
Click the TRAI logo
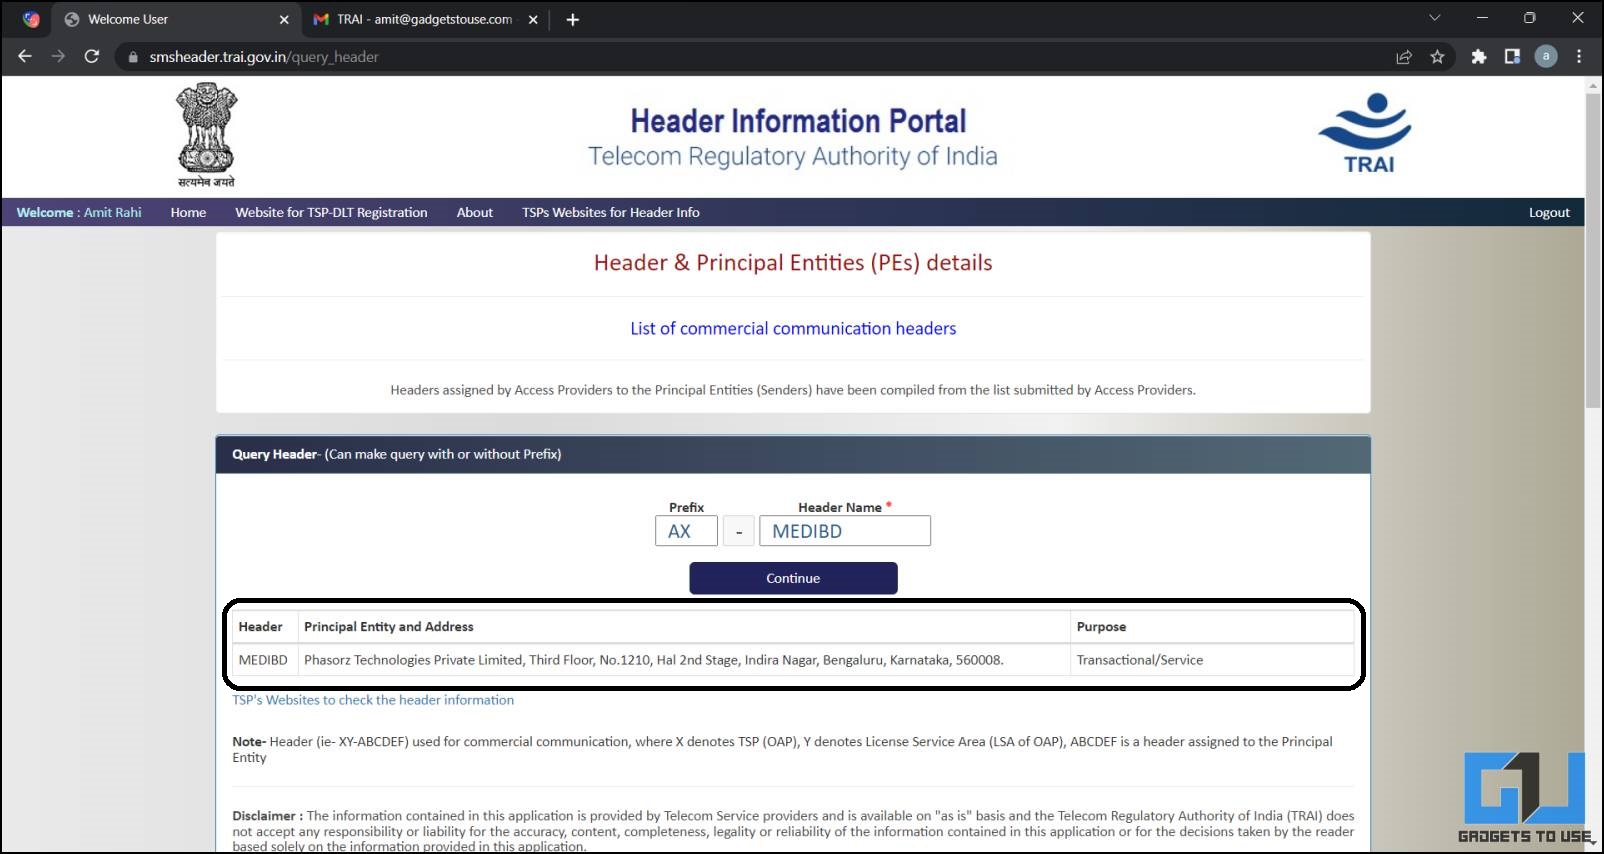(x=1366, y=133)
